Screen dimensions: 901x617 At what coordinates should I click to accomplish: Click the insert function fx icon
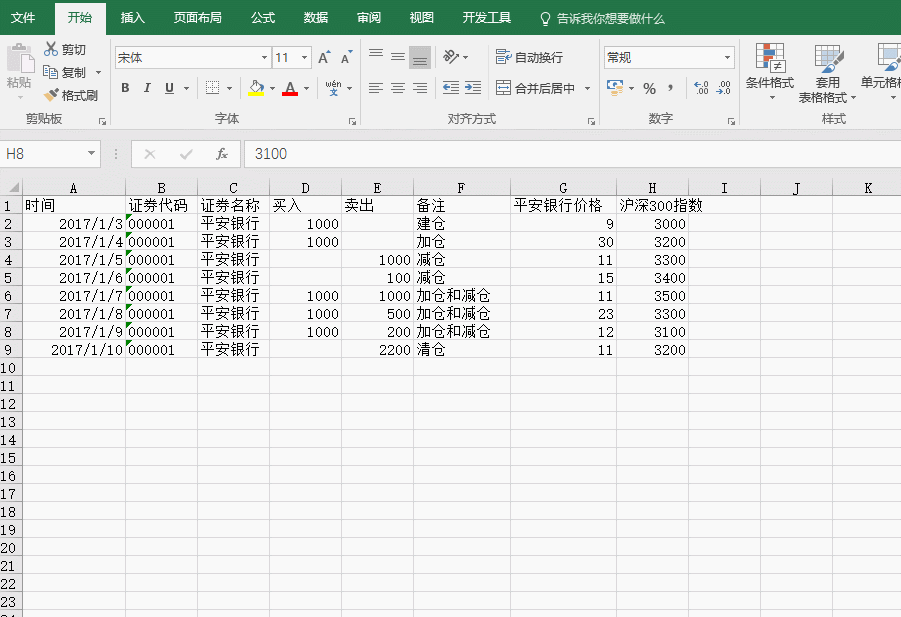point(222,154)
